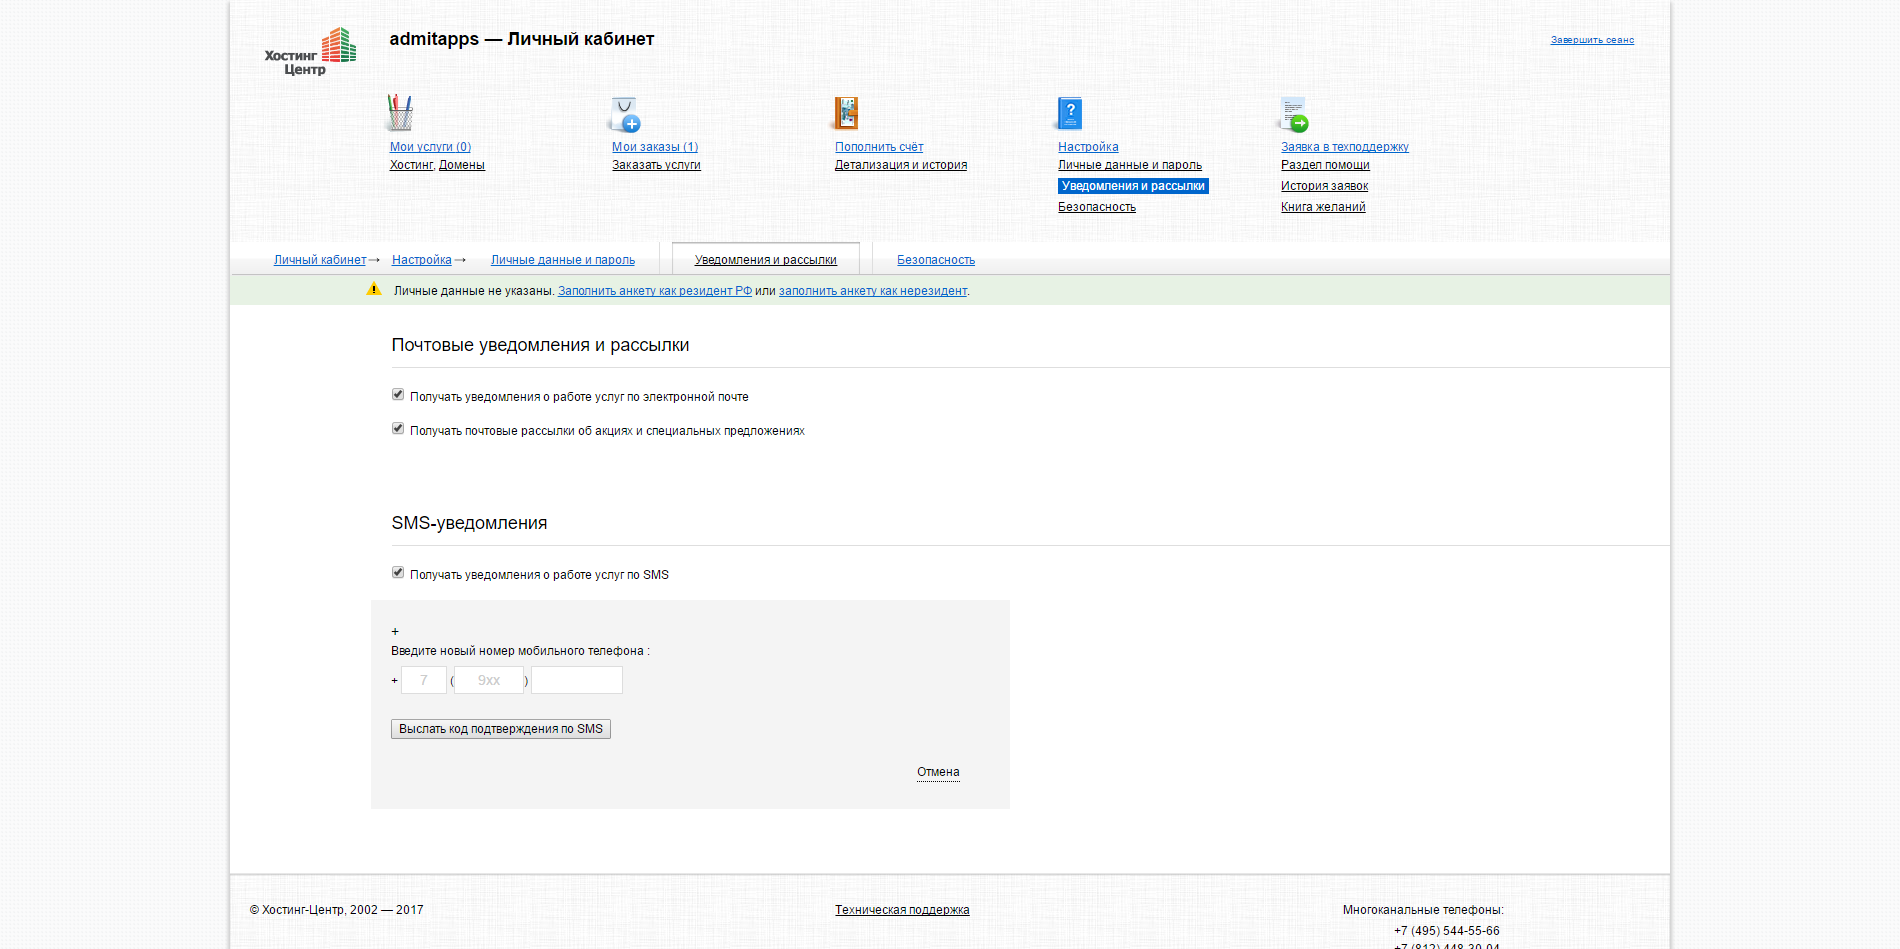Click the orange book icon above Пополнить счёт

point(846,113)
